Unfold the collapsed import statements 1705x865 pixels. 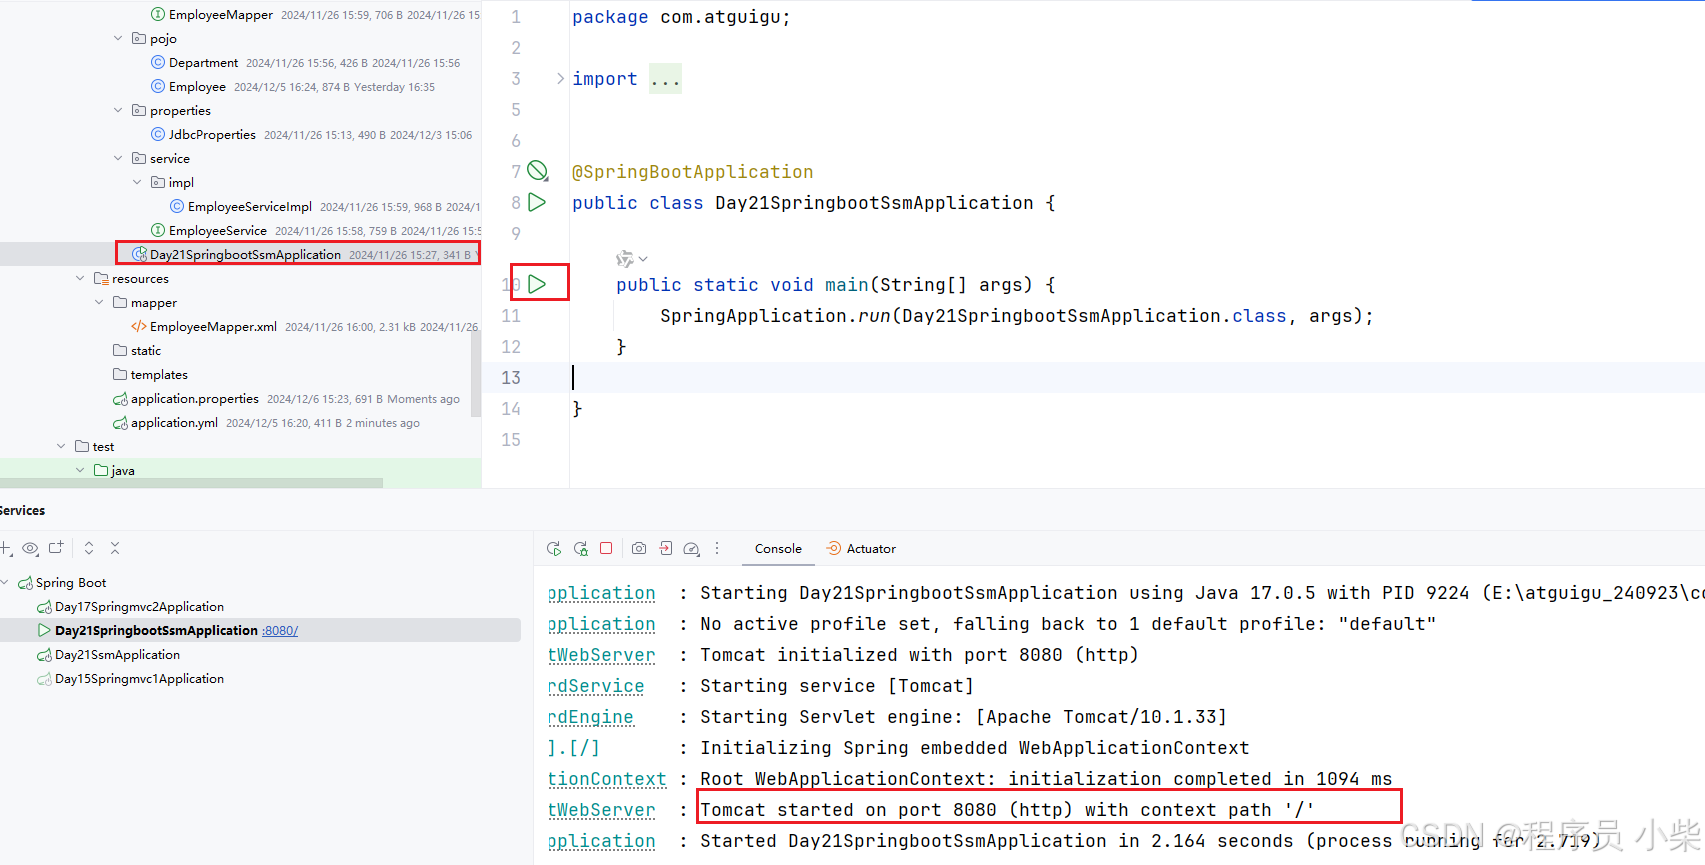[x=560, y=78]
